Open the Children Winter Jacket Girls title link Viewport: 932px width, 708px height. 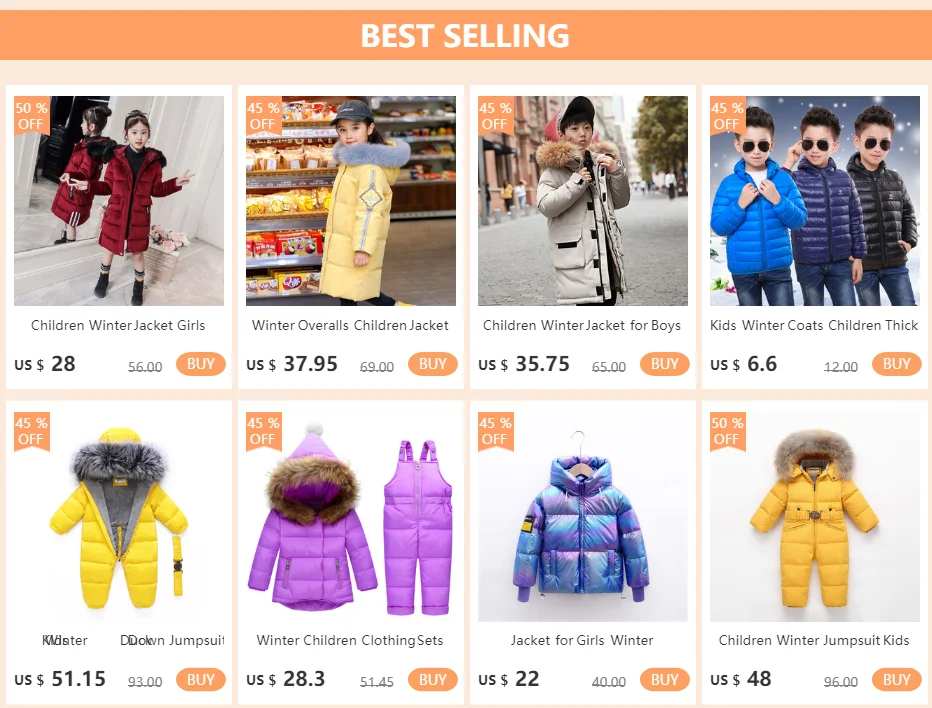click(118, 325)
